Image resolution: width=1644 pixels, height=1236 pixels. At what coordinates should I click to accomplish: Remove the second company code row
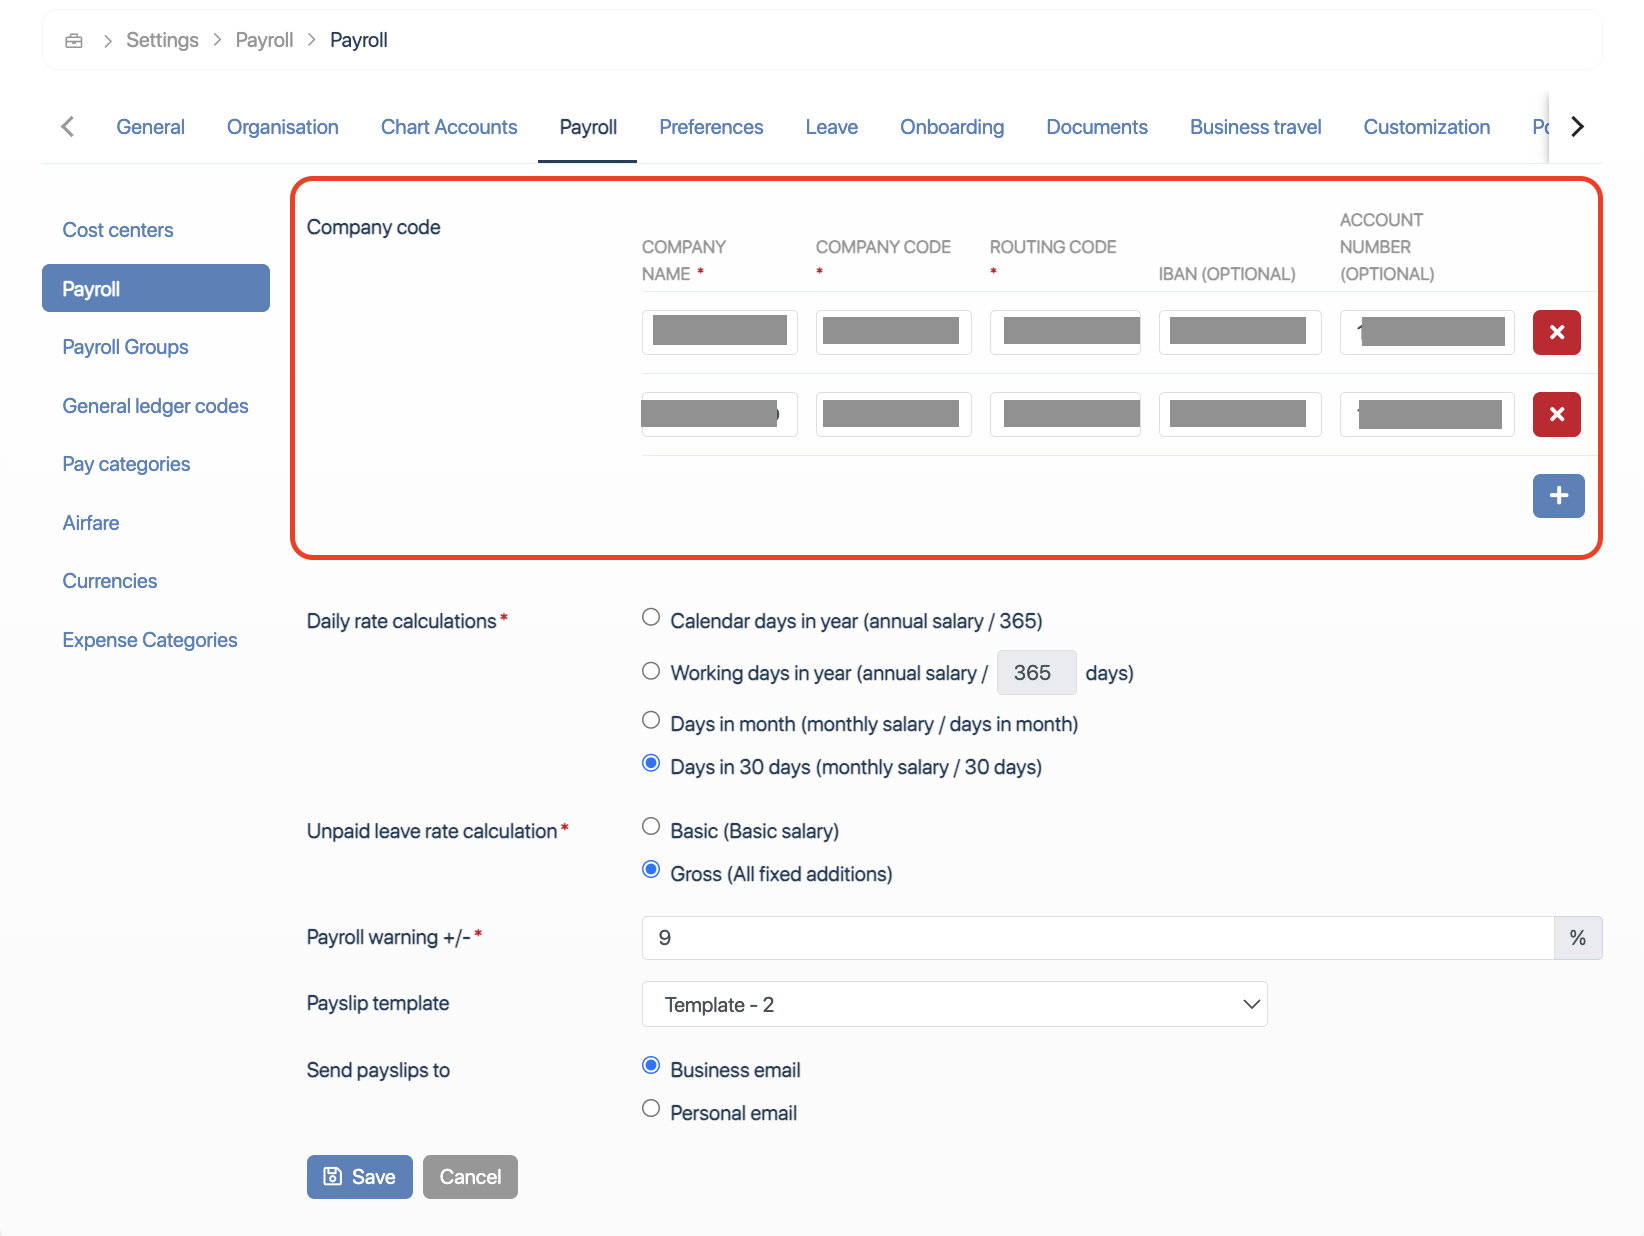pos(1556,415)
